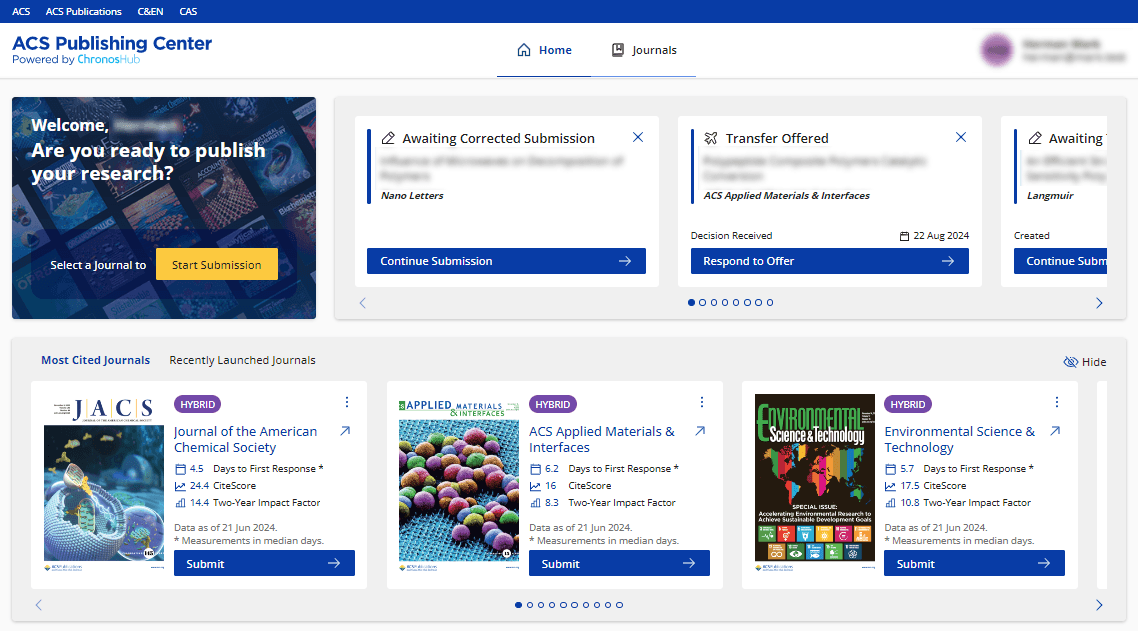Collapse to previous journal cards via left chevron
This screenshot has height=631, width=1138.
(38, 604)
